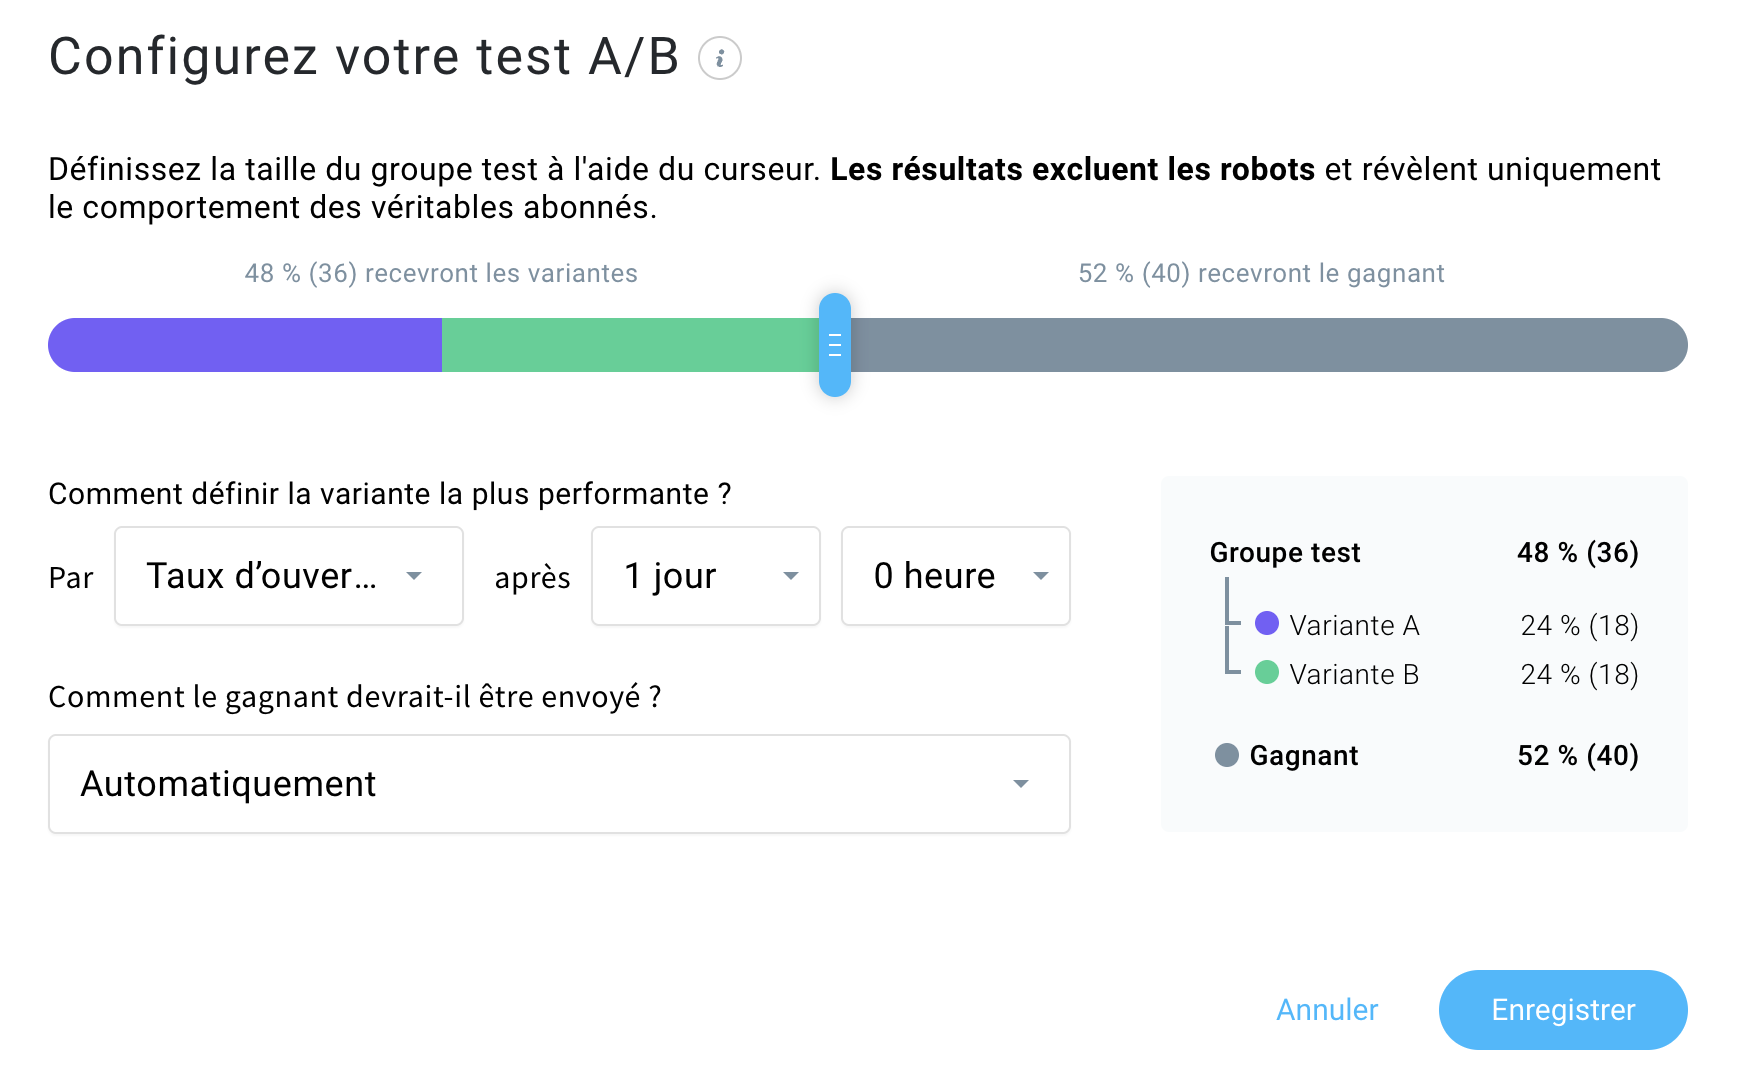Open the 0 heure dropdown
The image size is (1740, 1086).
[x=955, y=576]
